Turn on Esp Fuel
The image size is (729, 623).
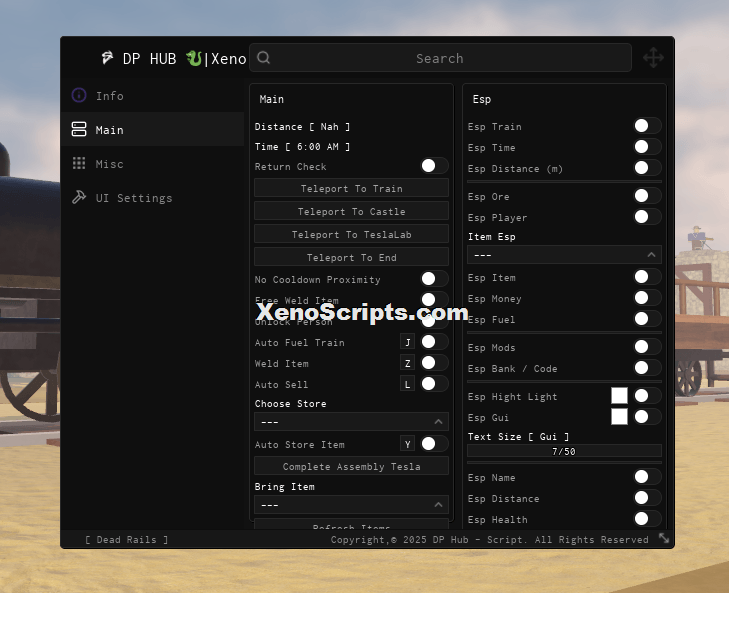(x=648, y=318)
